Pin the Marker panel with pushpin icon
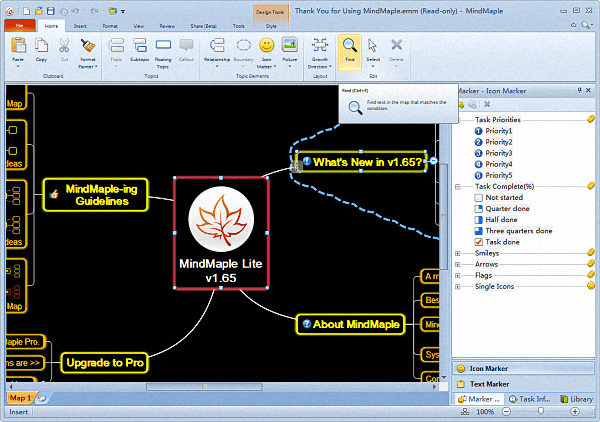 point(579,91)
